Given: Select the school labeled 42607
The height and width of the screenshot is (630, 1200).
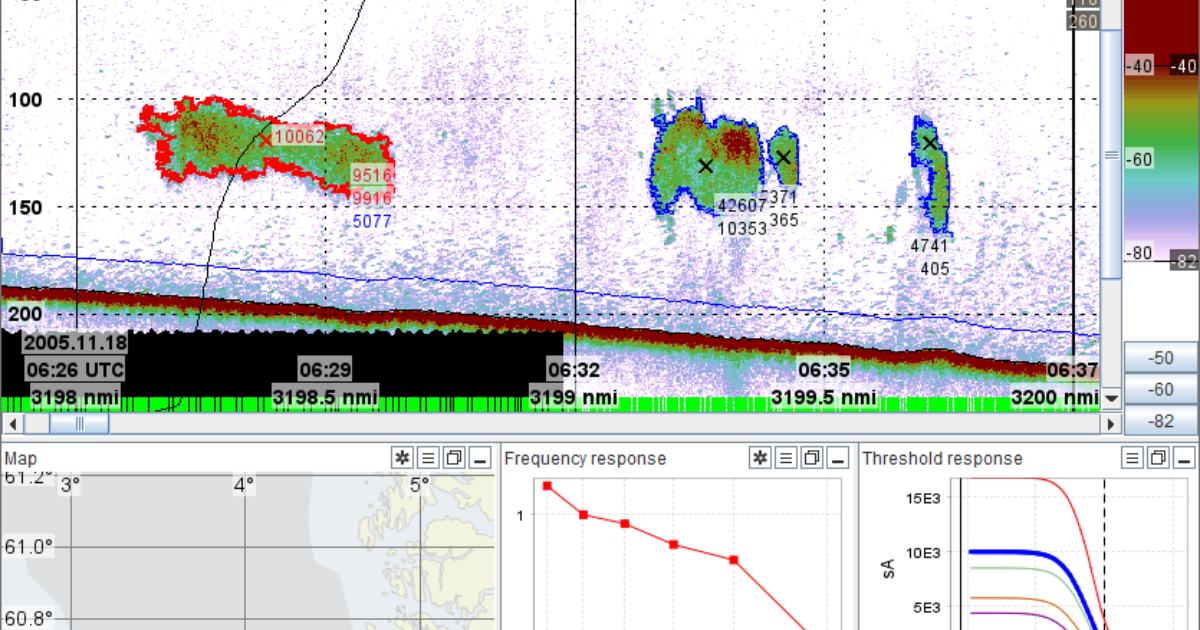Looking at the screenshot, I should (x=705, y=165).
